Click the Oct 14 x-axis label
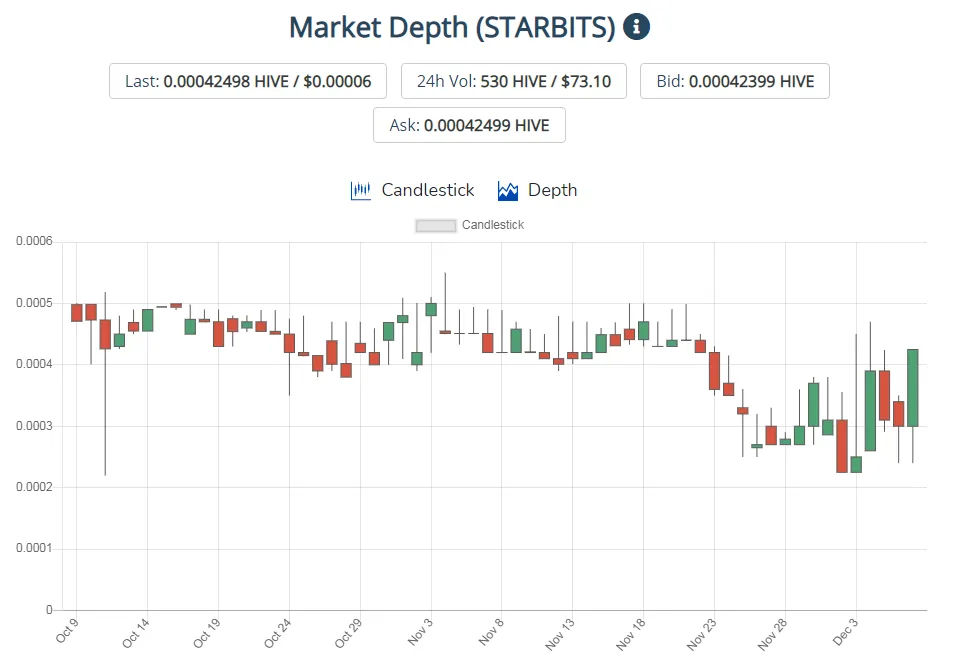 click(135, 633)
